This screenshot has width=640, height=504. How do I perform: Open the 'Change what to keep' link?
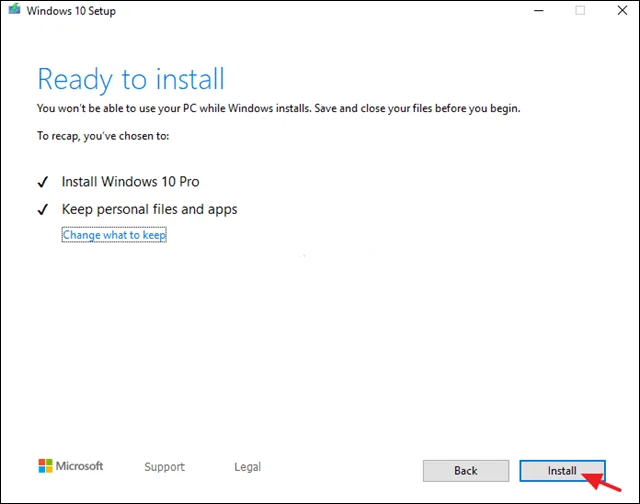(x=114, y=235)
